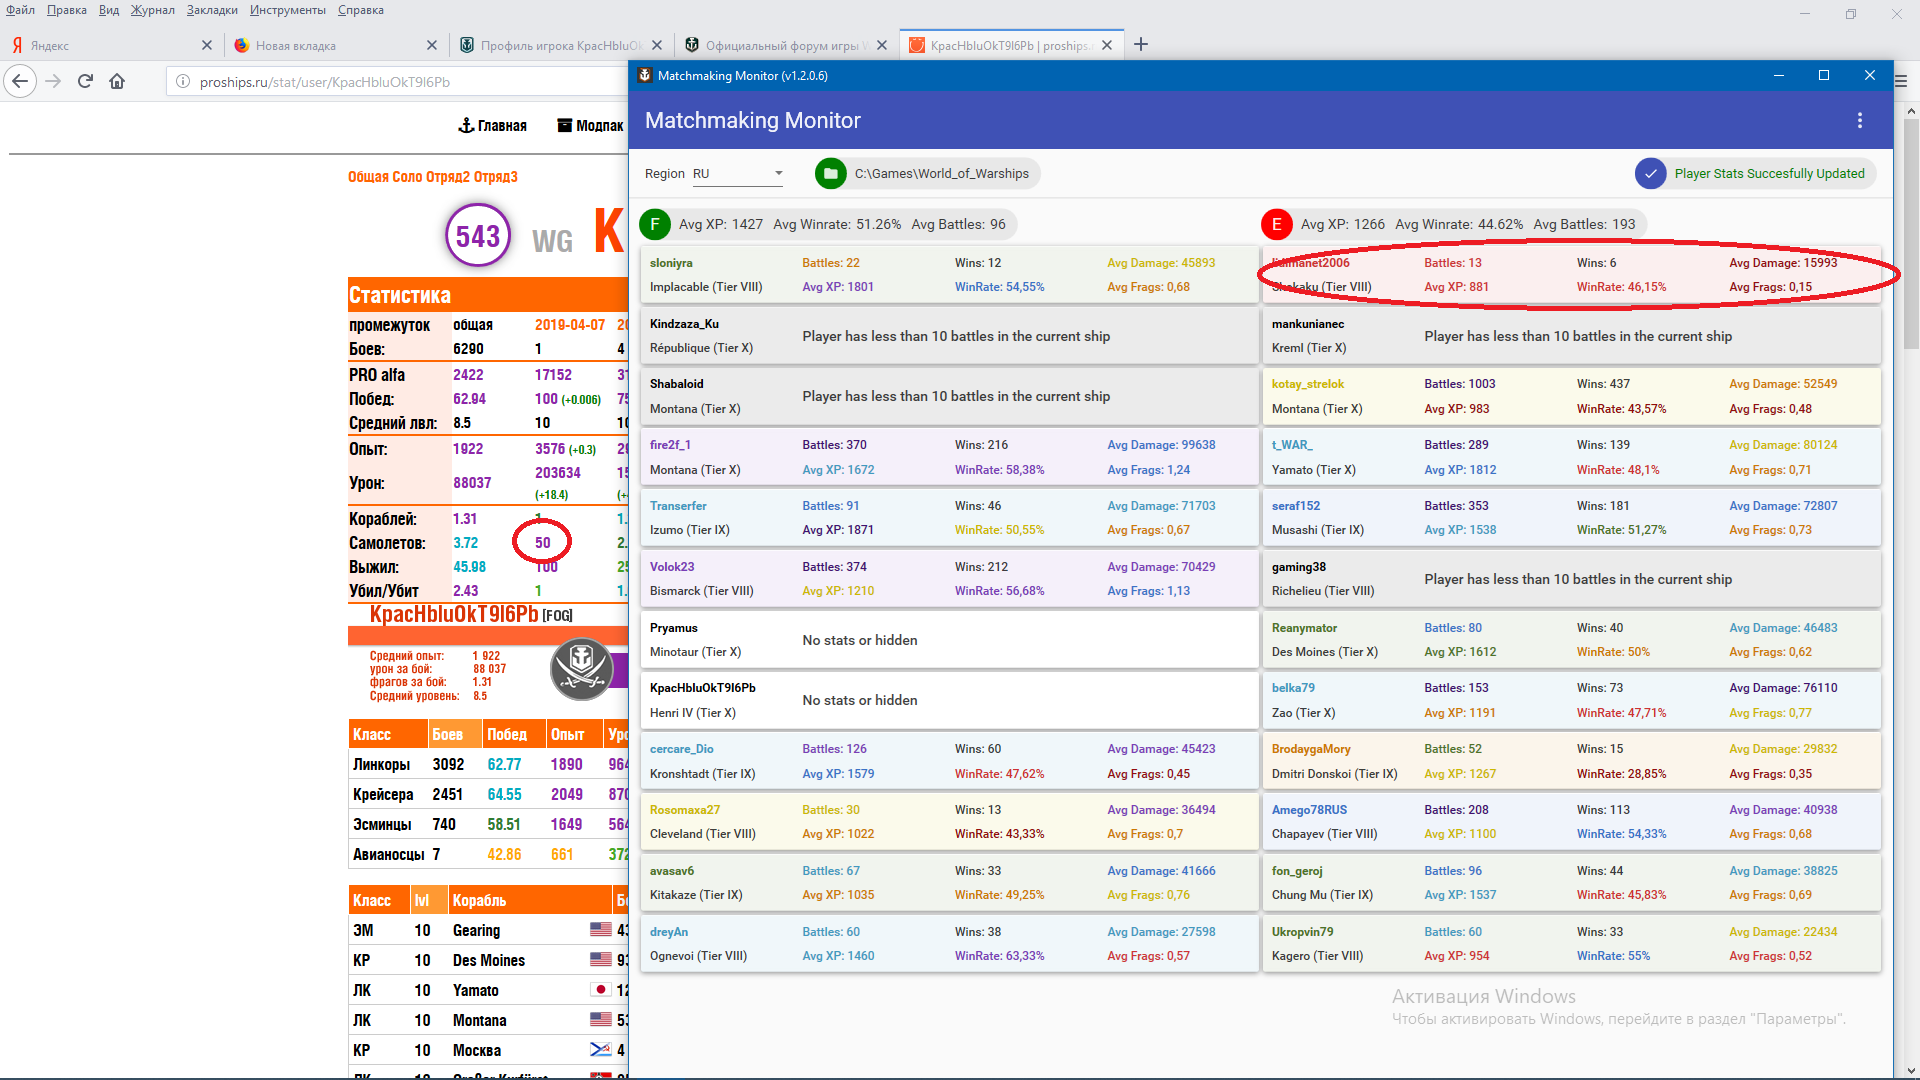Click the blue checkmark status icon
Viewport: 1920px width, 1080px height.
[x=1650, y=174]
